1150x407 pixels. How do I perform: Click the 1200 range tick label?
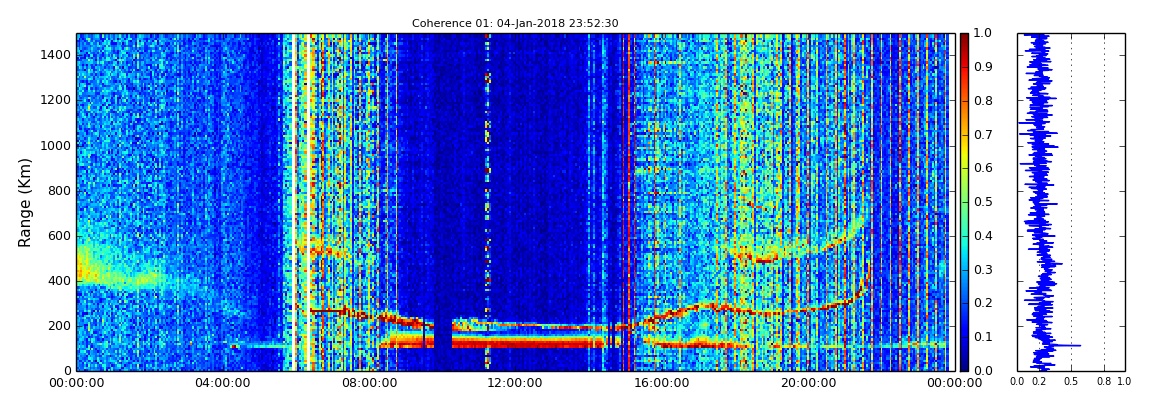(57, 100)
